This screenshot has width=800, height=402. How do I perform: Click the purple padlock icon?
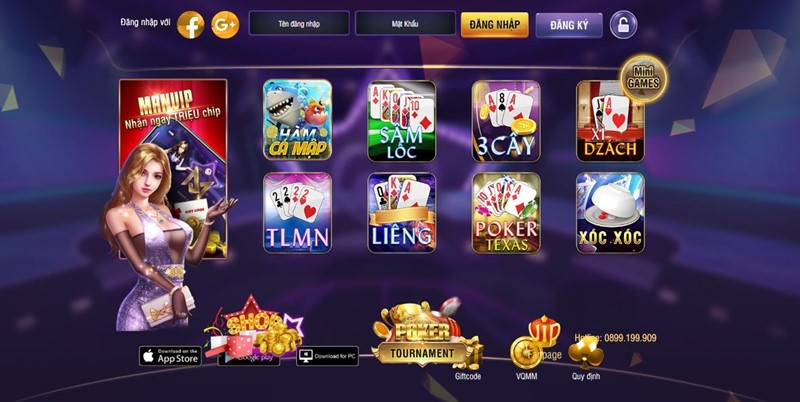tap(623, 24)
